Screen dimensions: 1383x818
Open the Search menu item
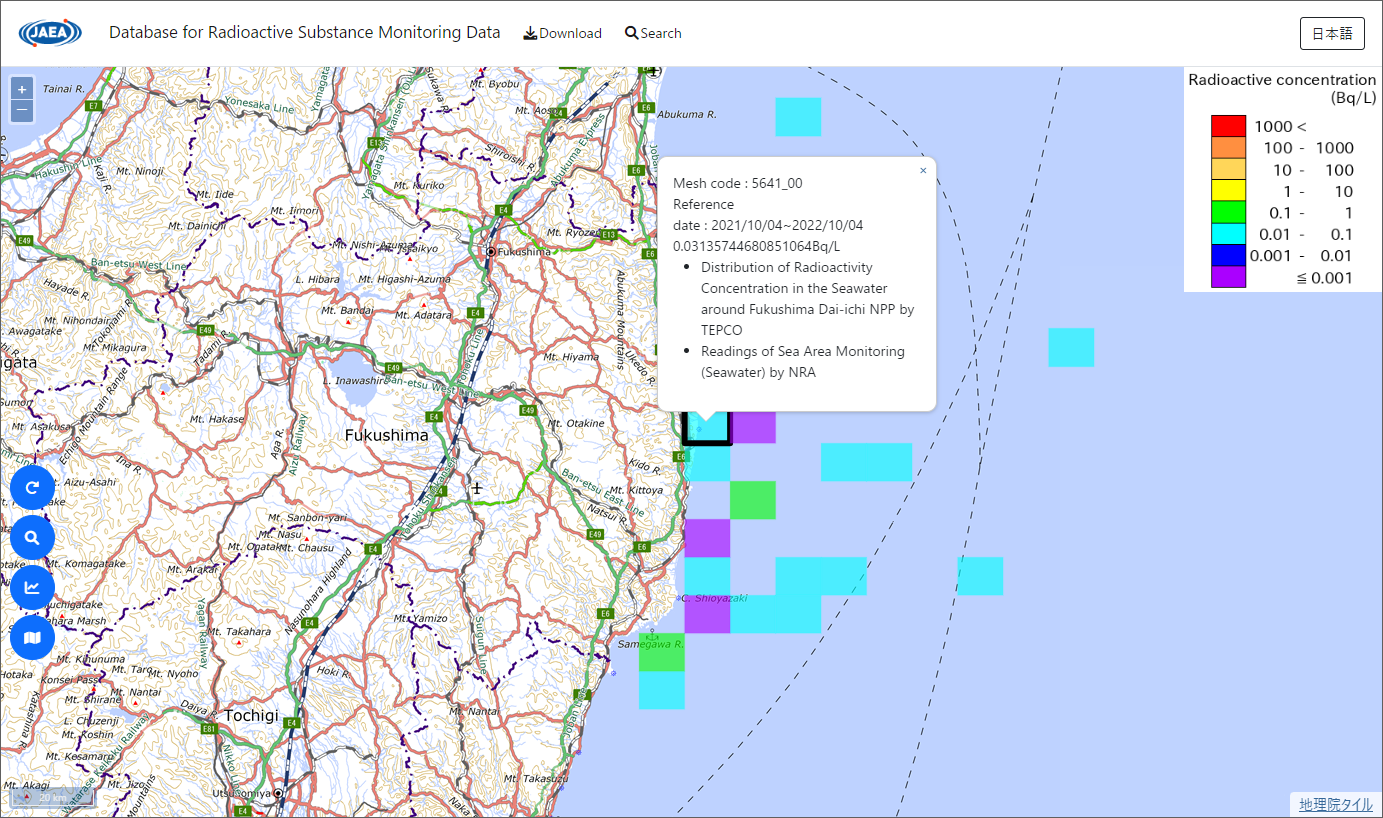tap(653, 33)
